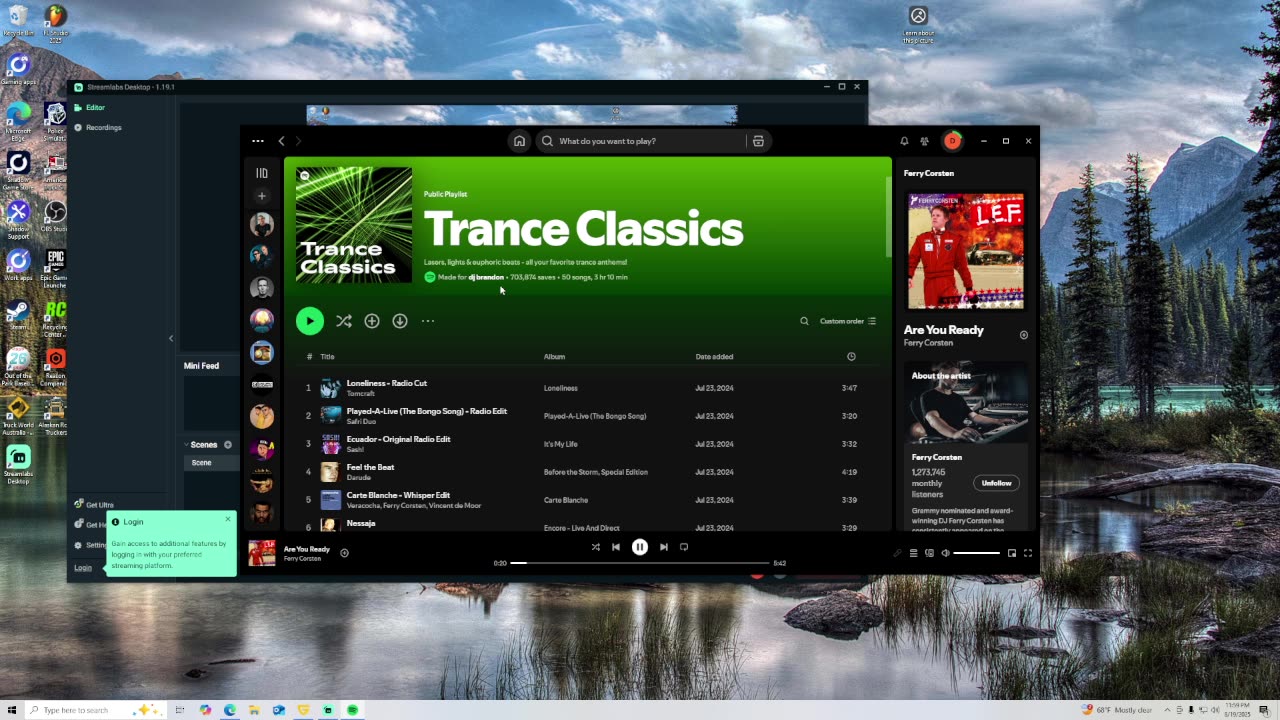The image size is (1280, 720).
Task: Open the Editor tab in Streamlabs
Action: click(89, 107)
